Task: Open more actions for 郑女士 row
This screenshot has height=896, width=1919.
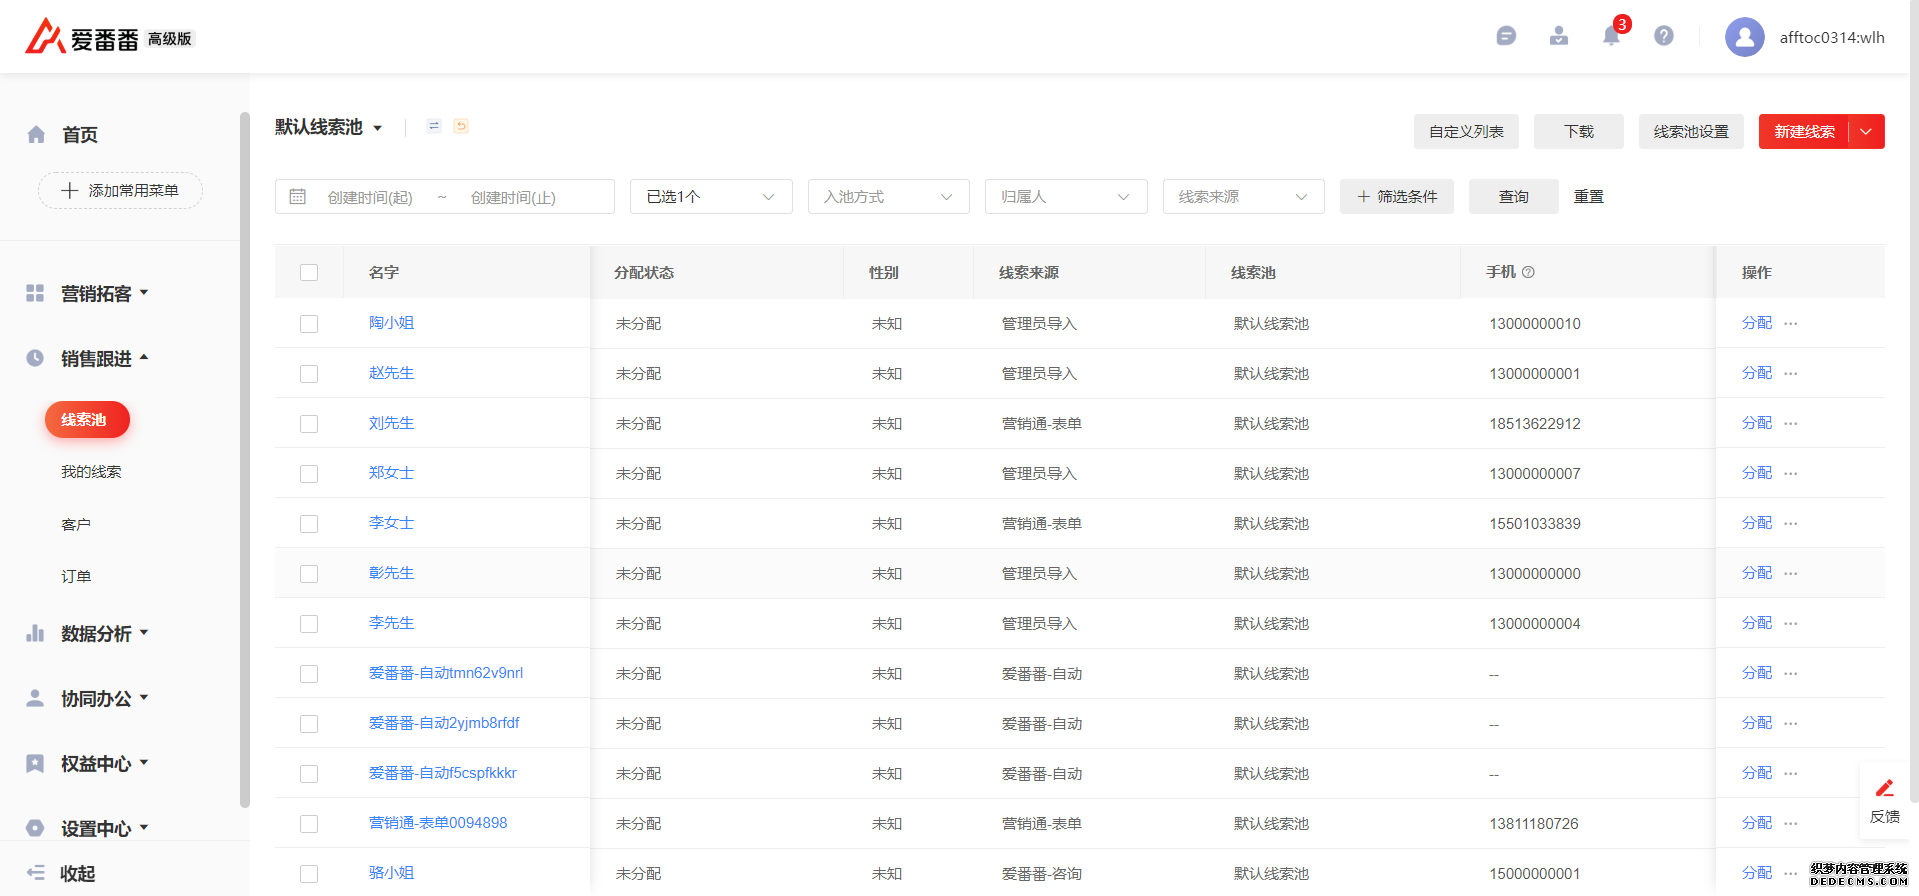Action: (1791, 473)
